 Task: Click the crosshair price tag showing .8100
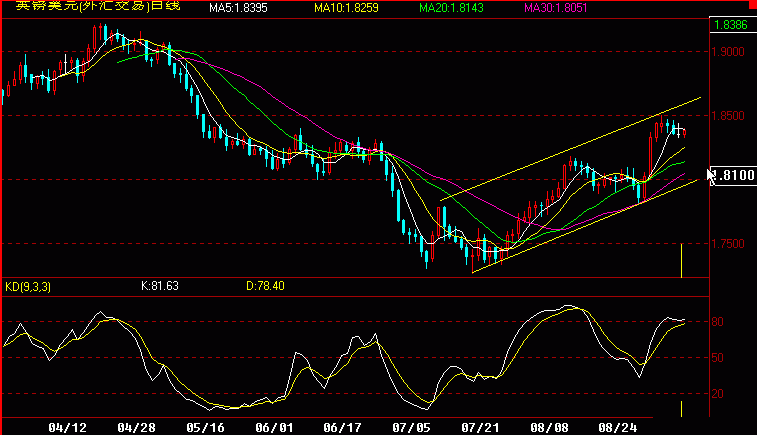(x=733, y=175)
